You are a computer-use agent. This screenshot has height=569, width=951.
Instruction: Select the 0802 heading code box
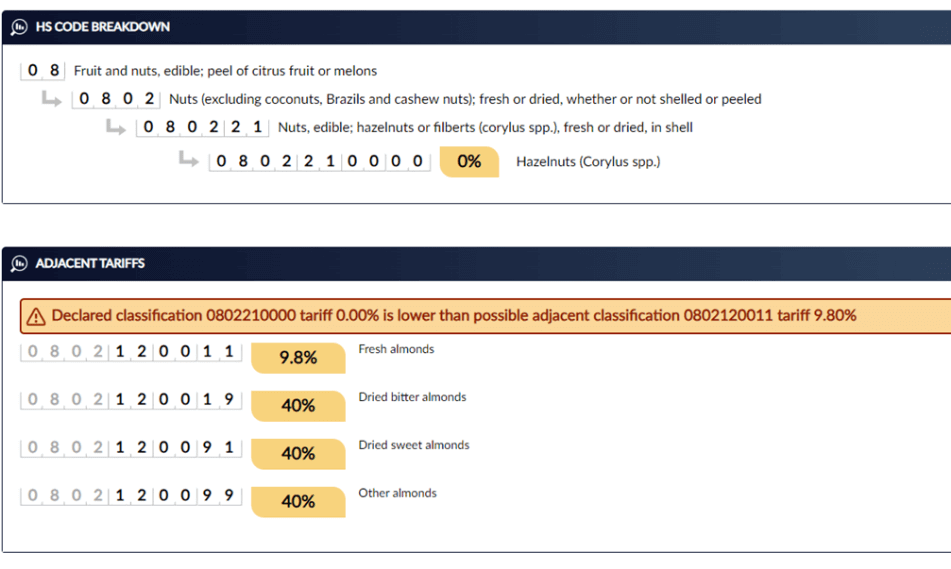pyautogui.click(x=116, y=99)
